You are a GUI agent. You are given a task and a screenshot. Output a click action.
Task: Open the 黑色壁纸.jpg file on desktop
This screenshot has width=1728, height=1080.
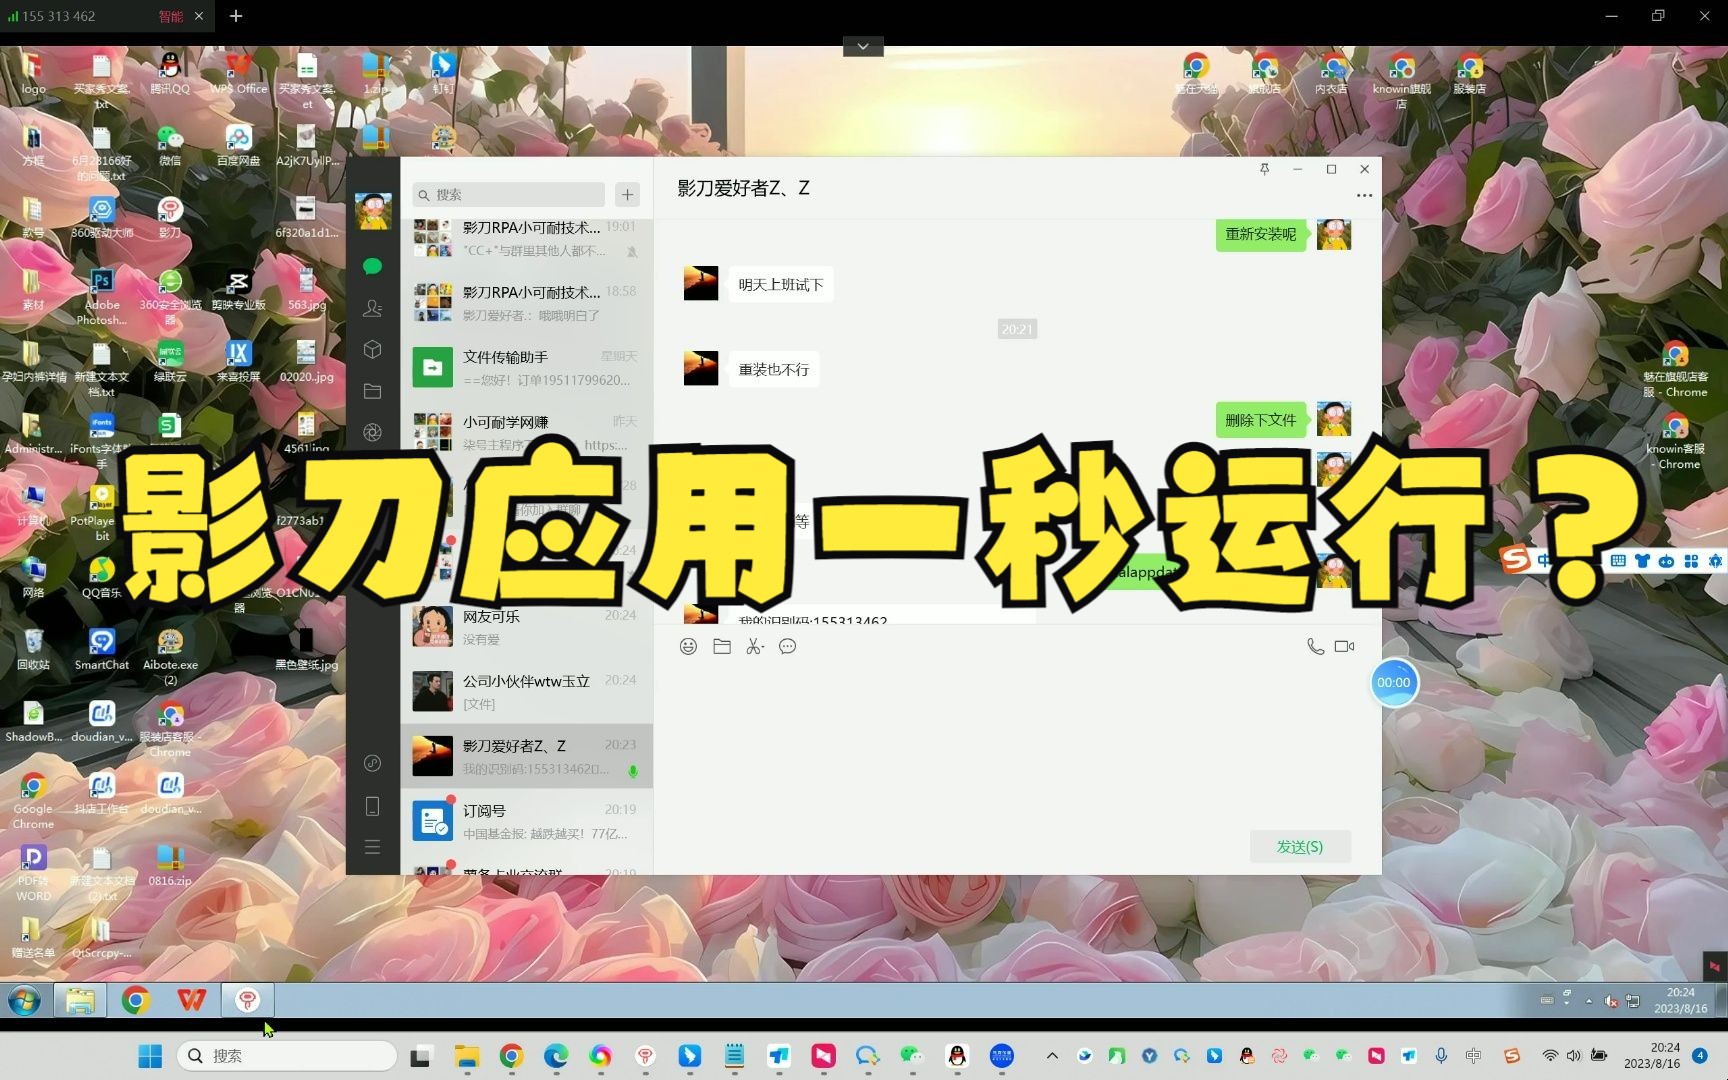306,649
